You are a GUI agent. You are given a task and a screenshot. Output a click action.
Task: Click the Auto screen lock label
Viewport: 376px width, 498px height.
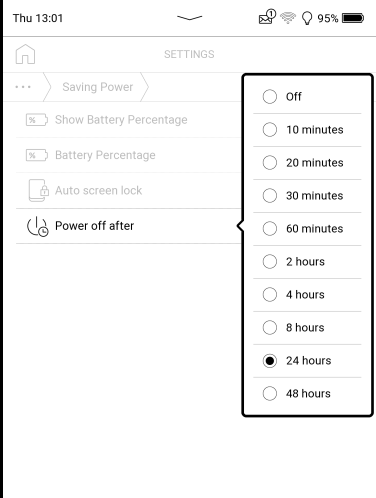coord(98,190)
